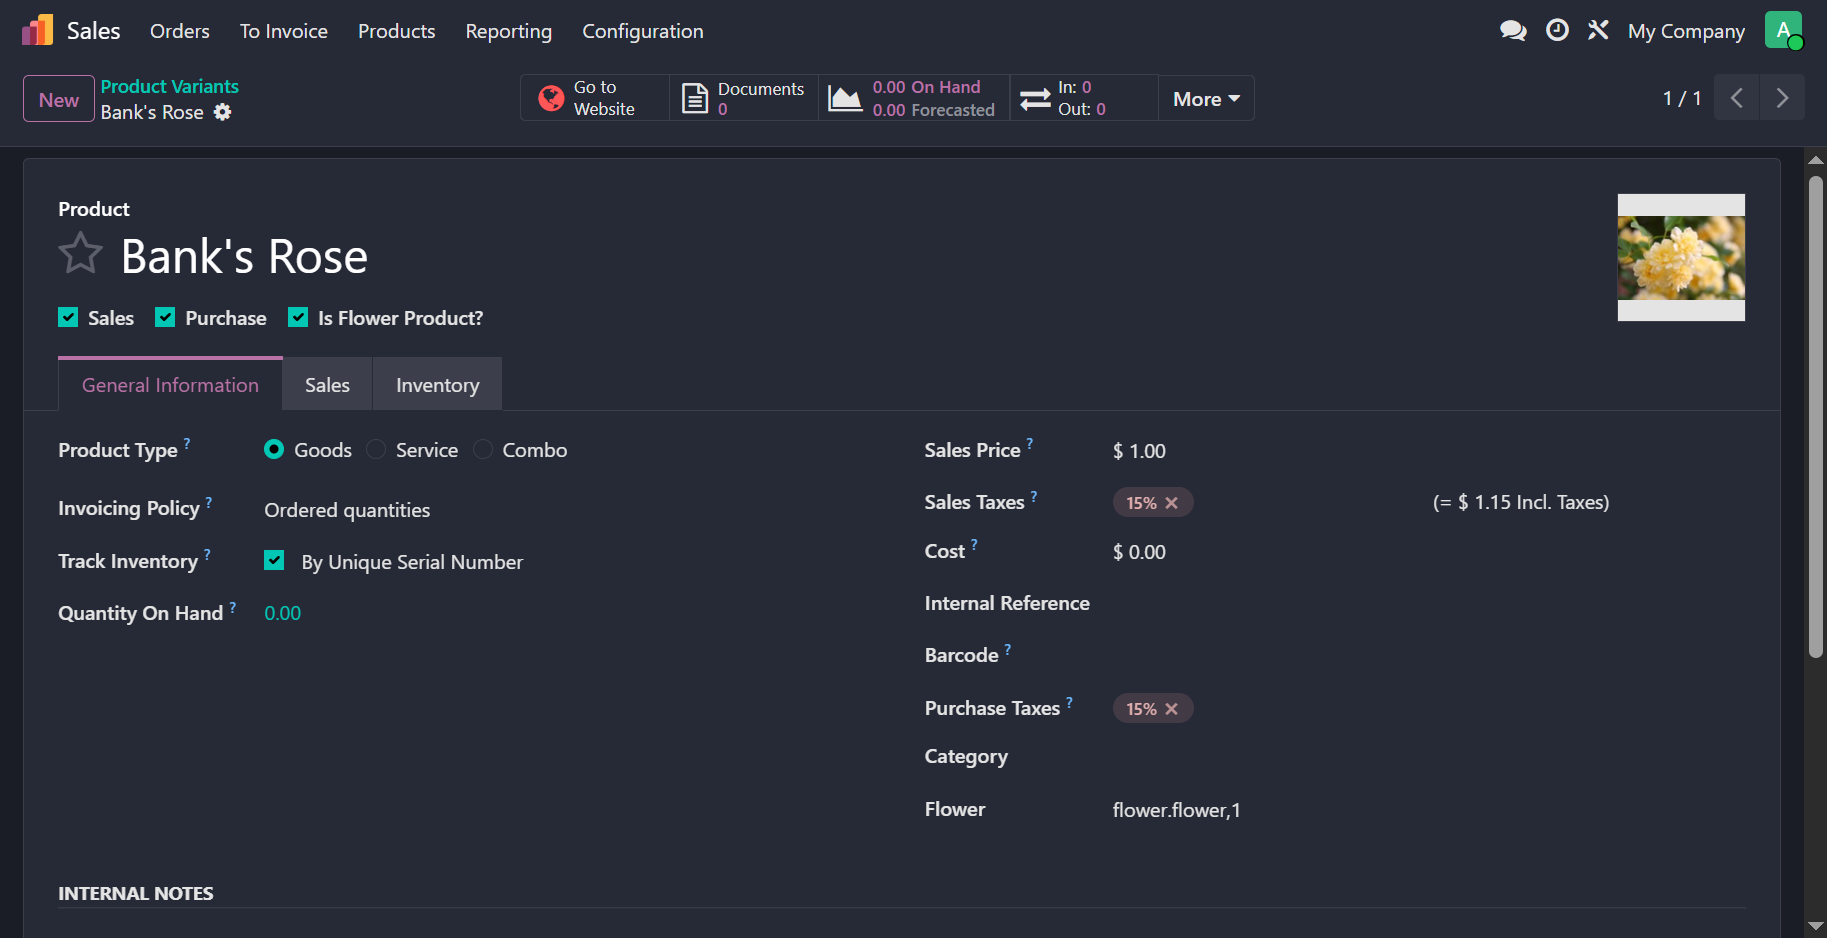Image resolution: width=1827 pixels, height=938 pixels.
Task: Open the On Hand forecast chart icon
Action: 845,97
